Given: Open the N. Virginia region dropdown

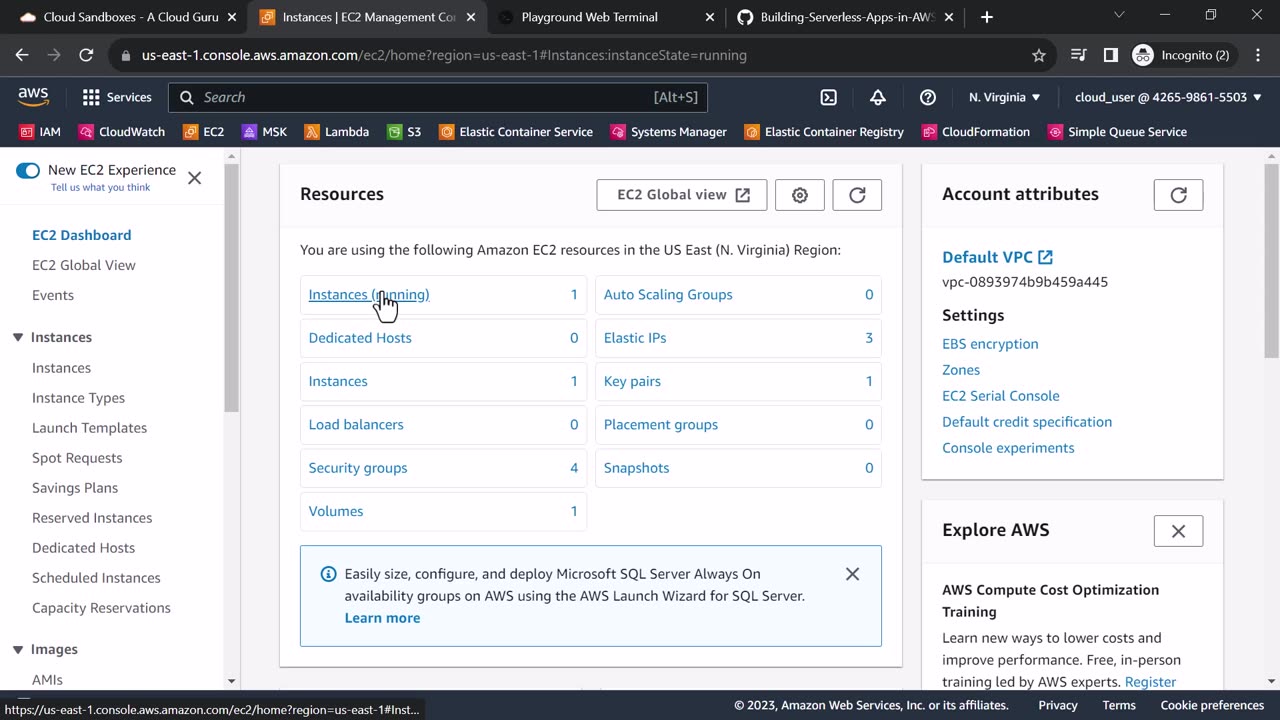Looking at the screenshot, I should (1004, 97).
